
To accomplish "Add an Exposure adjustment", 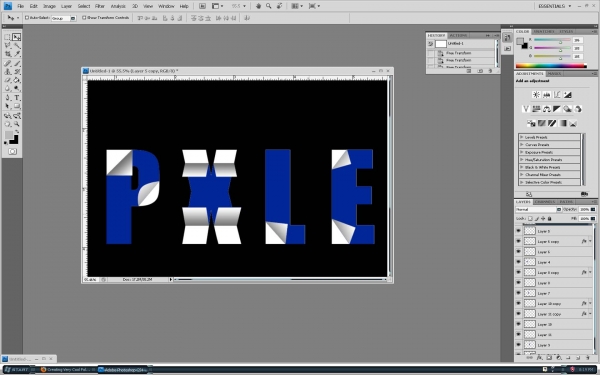I will 567,95.
